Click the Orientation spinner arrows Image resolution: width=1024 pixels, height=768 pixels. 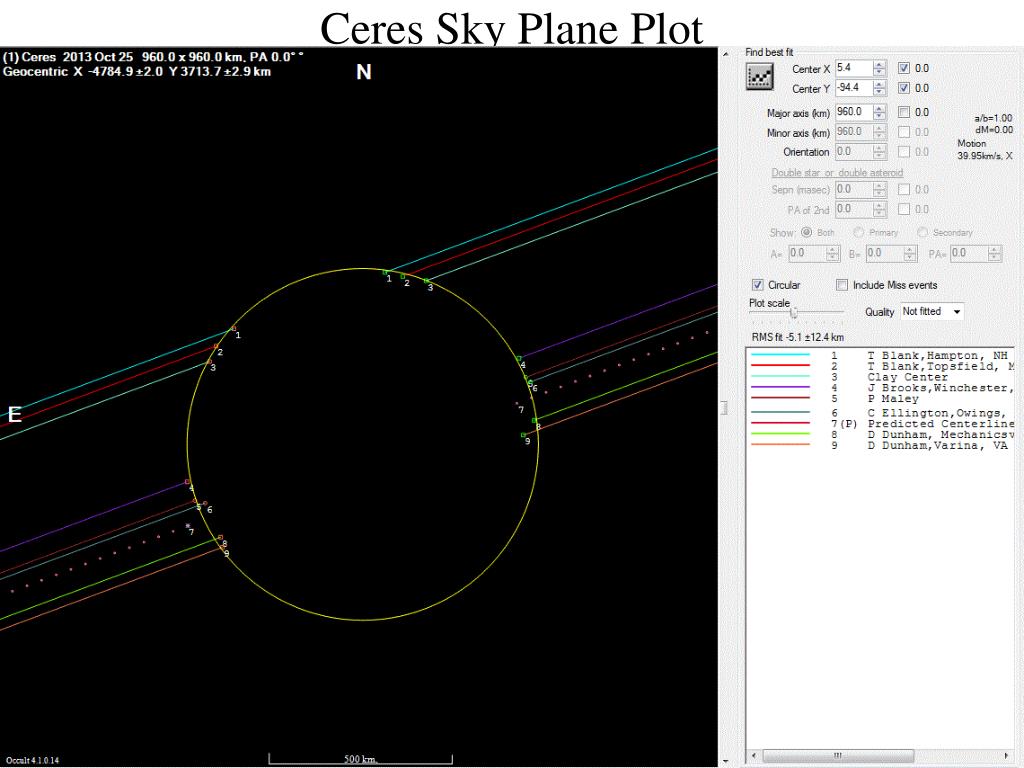pos(880,152)
